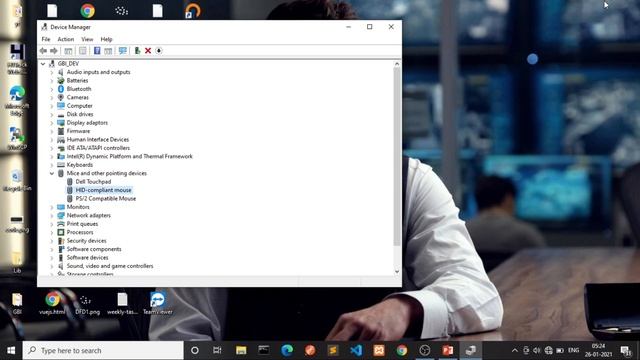Viewport: 640px width, 360px height.
Task: Open the notification center icon
Action: (625, 351)
